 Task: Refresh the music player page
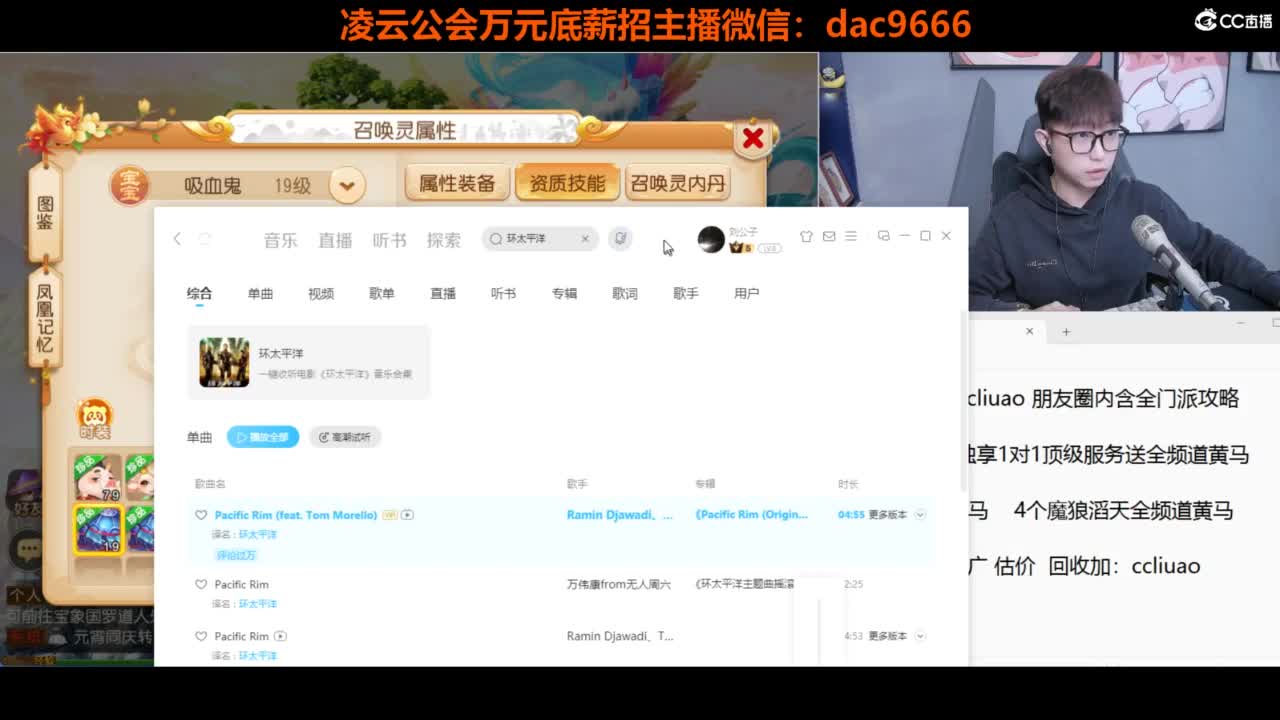[x=205, y=238]
